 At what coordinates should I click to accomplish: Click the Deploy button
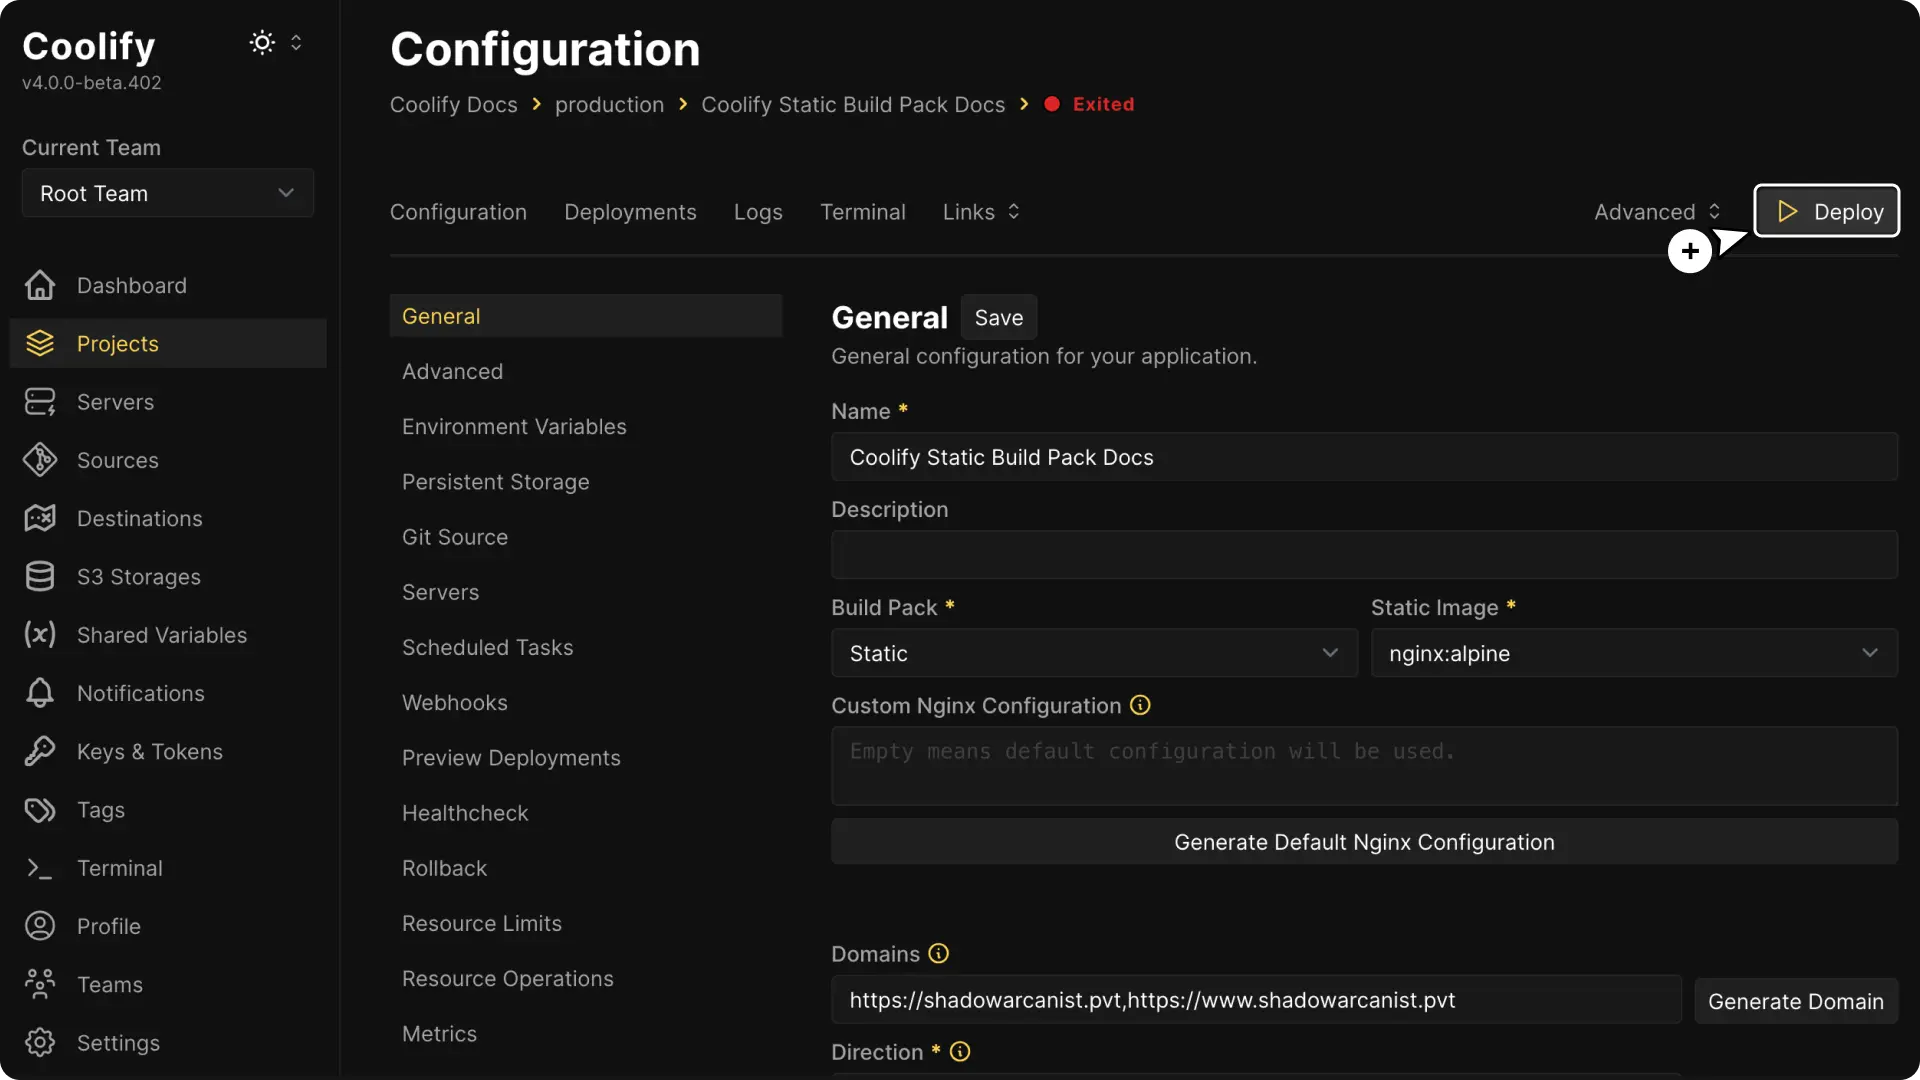1827,211
